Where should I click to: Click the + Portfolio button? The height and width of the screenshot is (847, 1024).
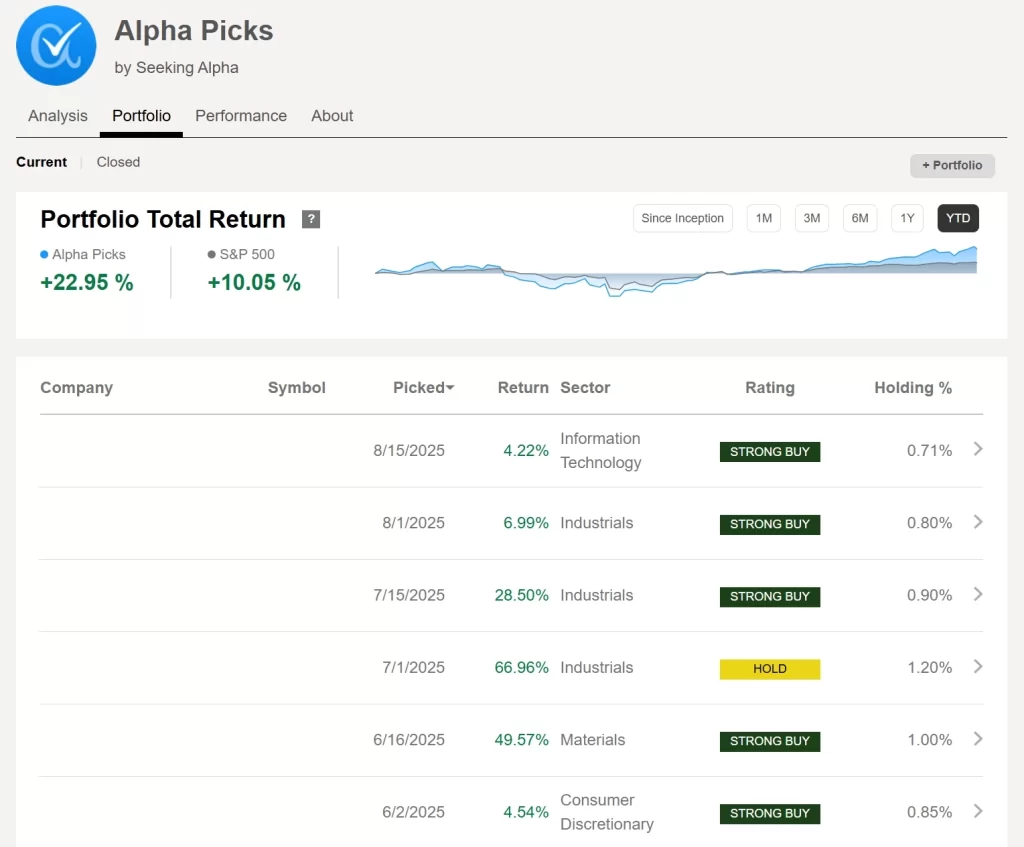(x=952, y=165)
